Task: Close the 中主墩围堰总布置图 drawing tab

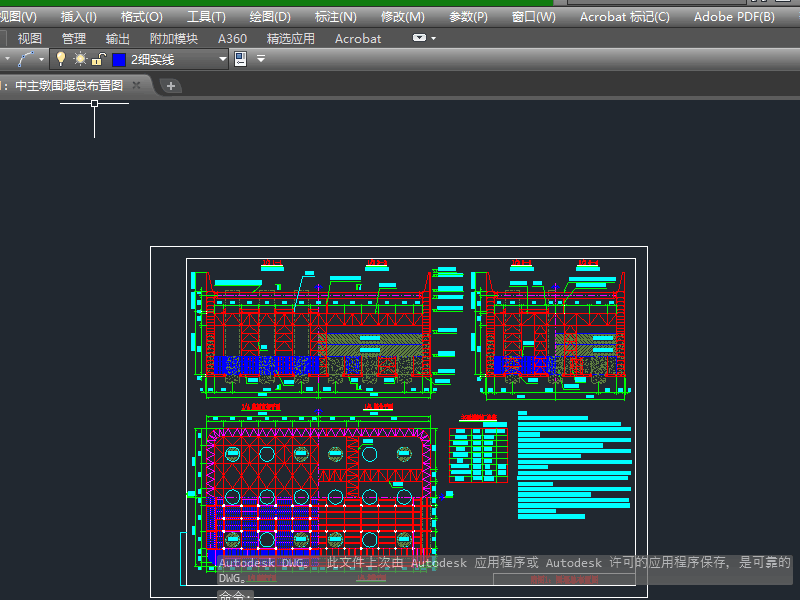Action: (x=137, y=86)
